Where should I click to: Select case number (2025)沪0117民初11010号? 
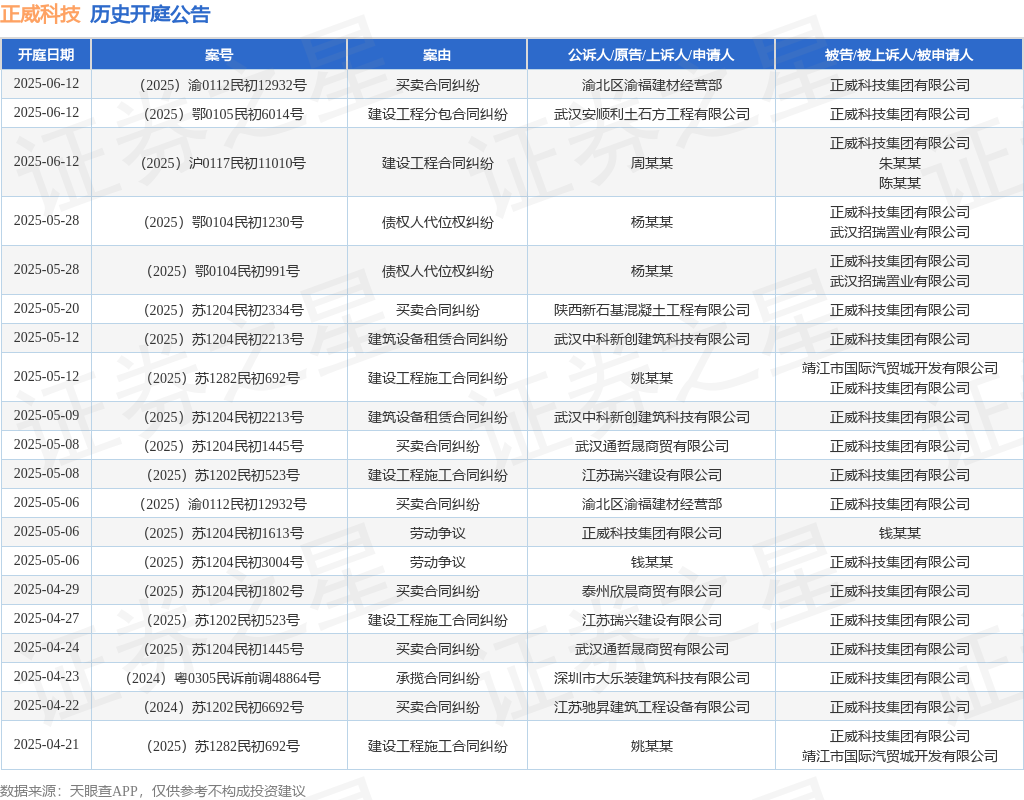223,163
